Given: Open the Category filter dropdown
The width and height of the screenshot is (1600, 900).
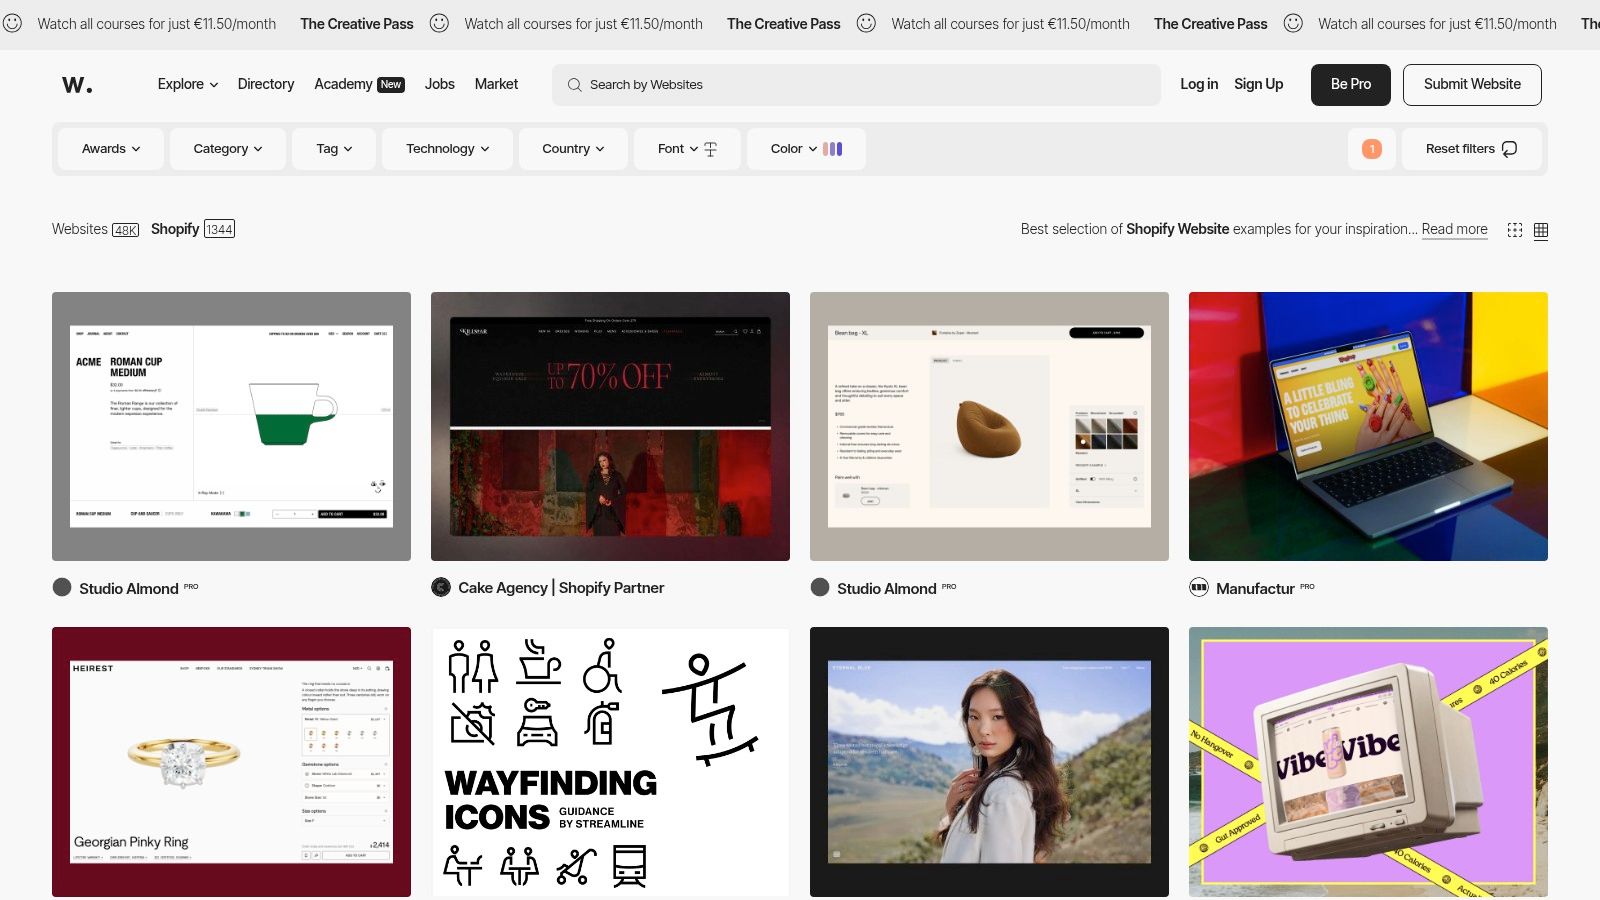Looking at the screenshot, I should 228,149.
